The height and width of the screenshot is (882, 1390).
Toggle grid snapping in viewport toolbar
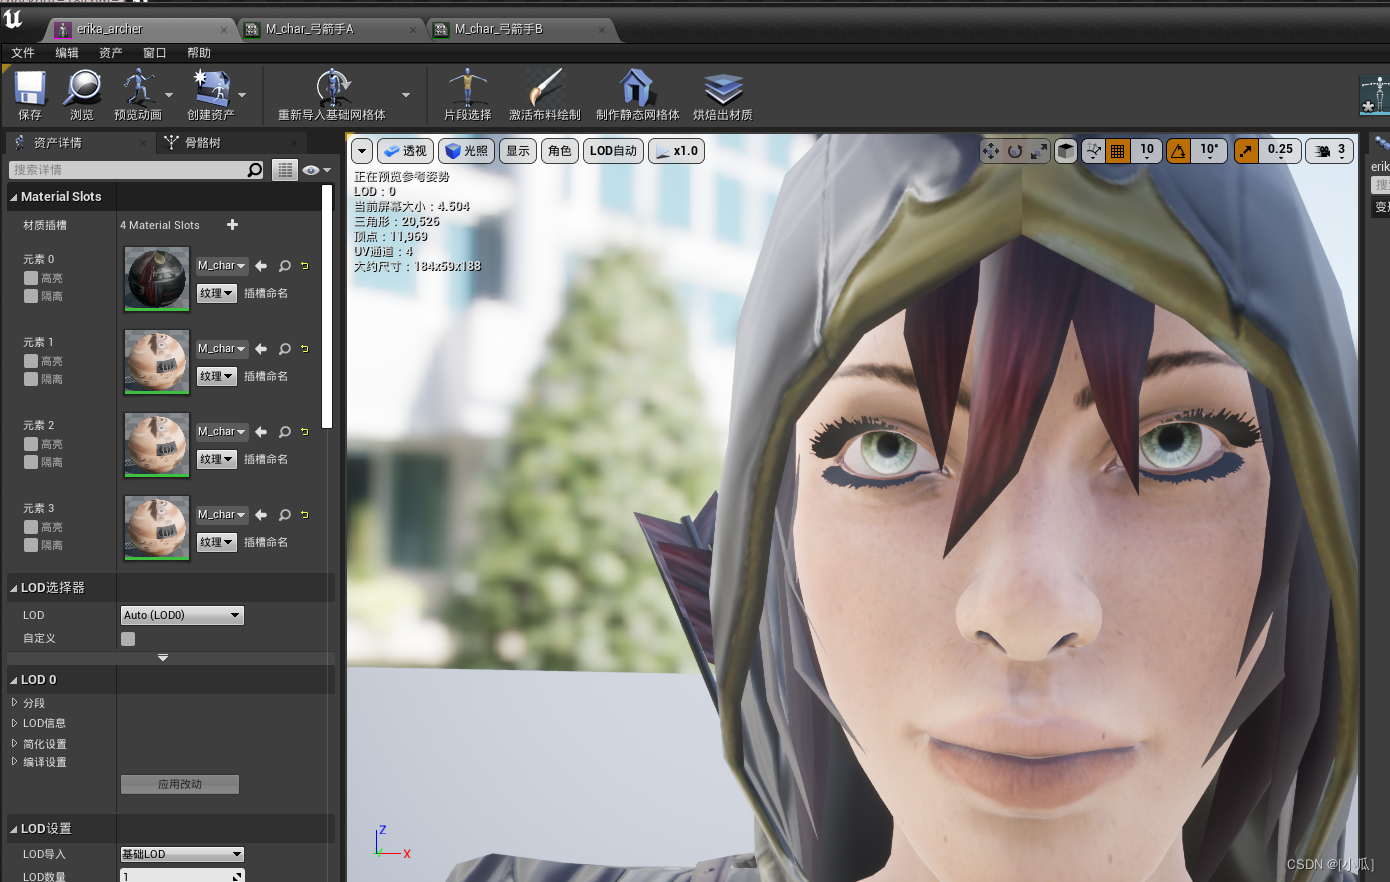click(1118, 151)
